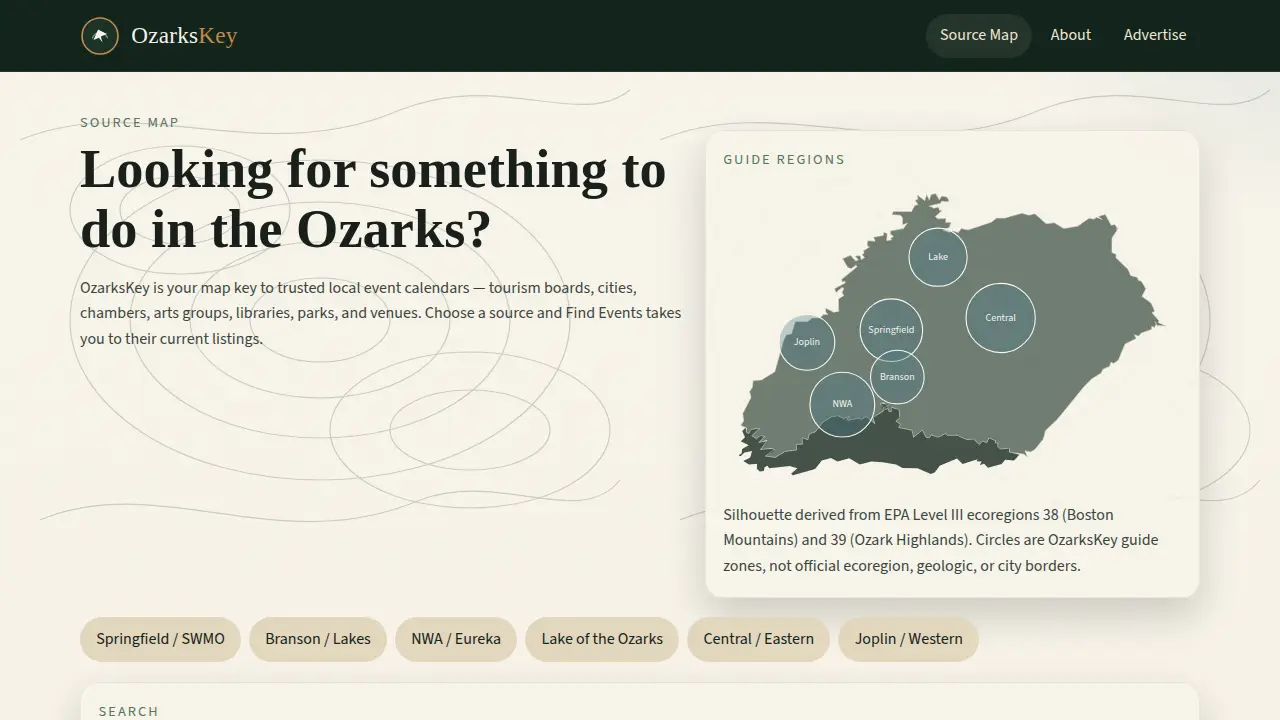
Task: Choose the NWA zone circle
Action: coord(842,404)
